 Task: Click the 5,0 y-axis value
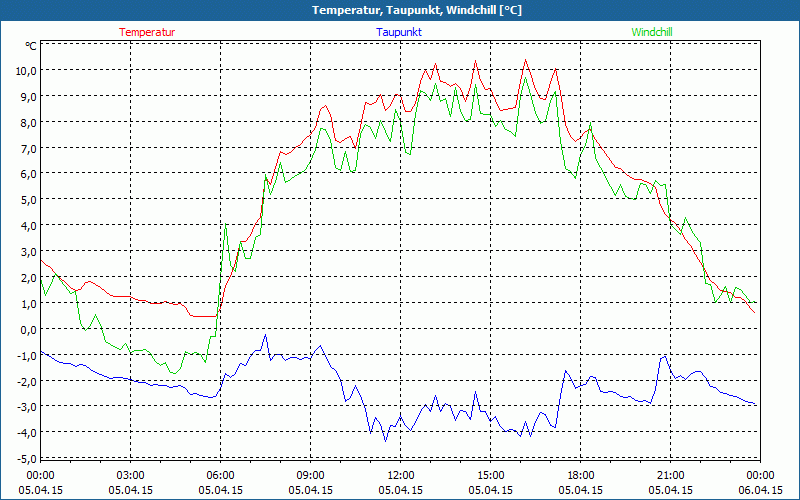tap(28, 200)
